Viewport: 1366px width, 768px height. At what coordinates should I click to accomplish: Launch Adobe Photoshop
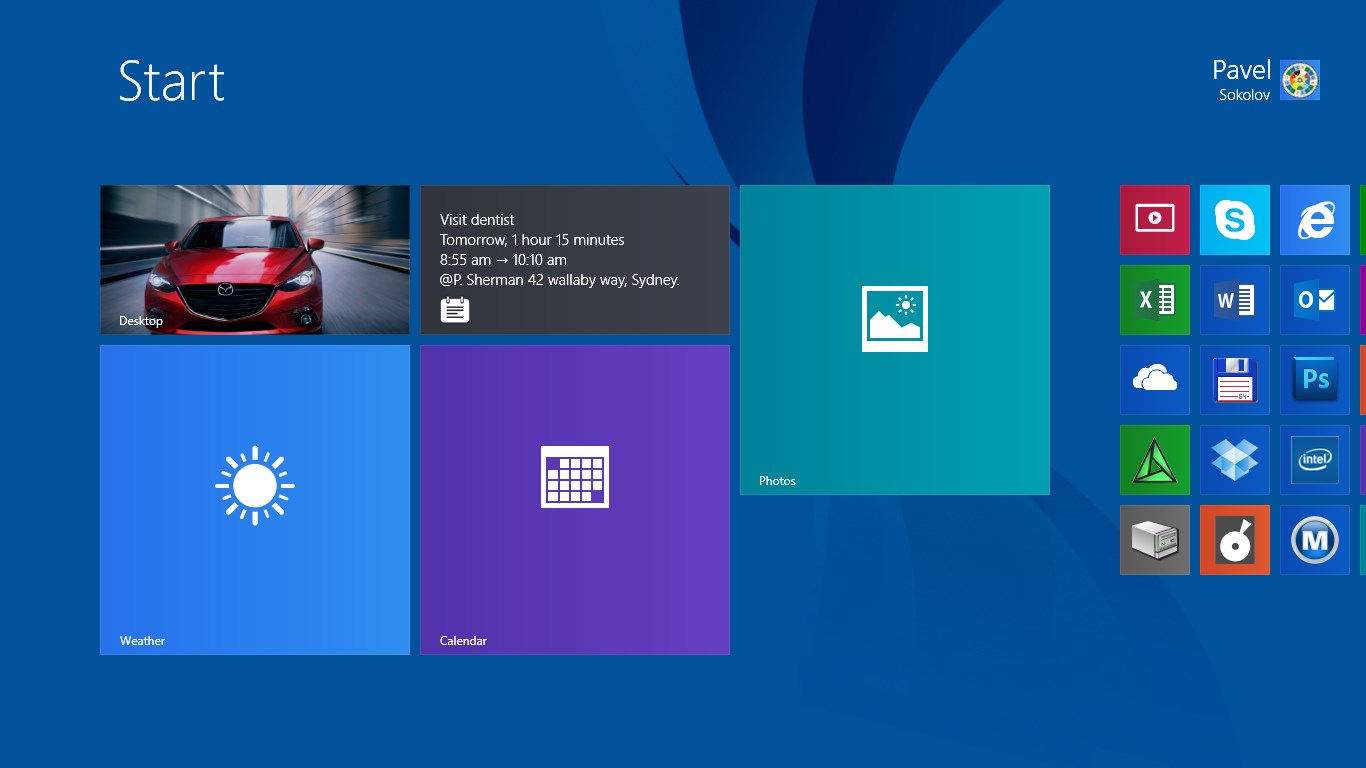pyautogui.click(x=1315, y=380)
